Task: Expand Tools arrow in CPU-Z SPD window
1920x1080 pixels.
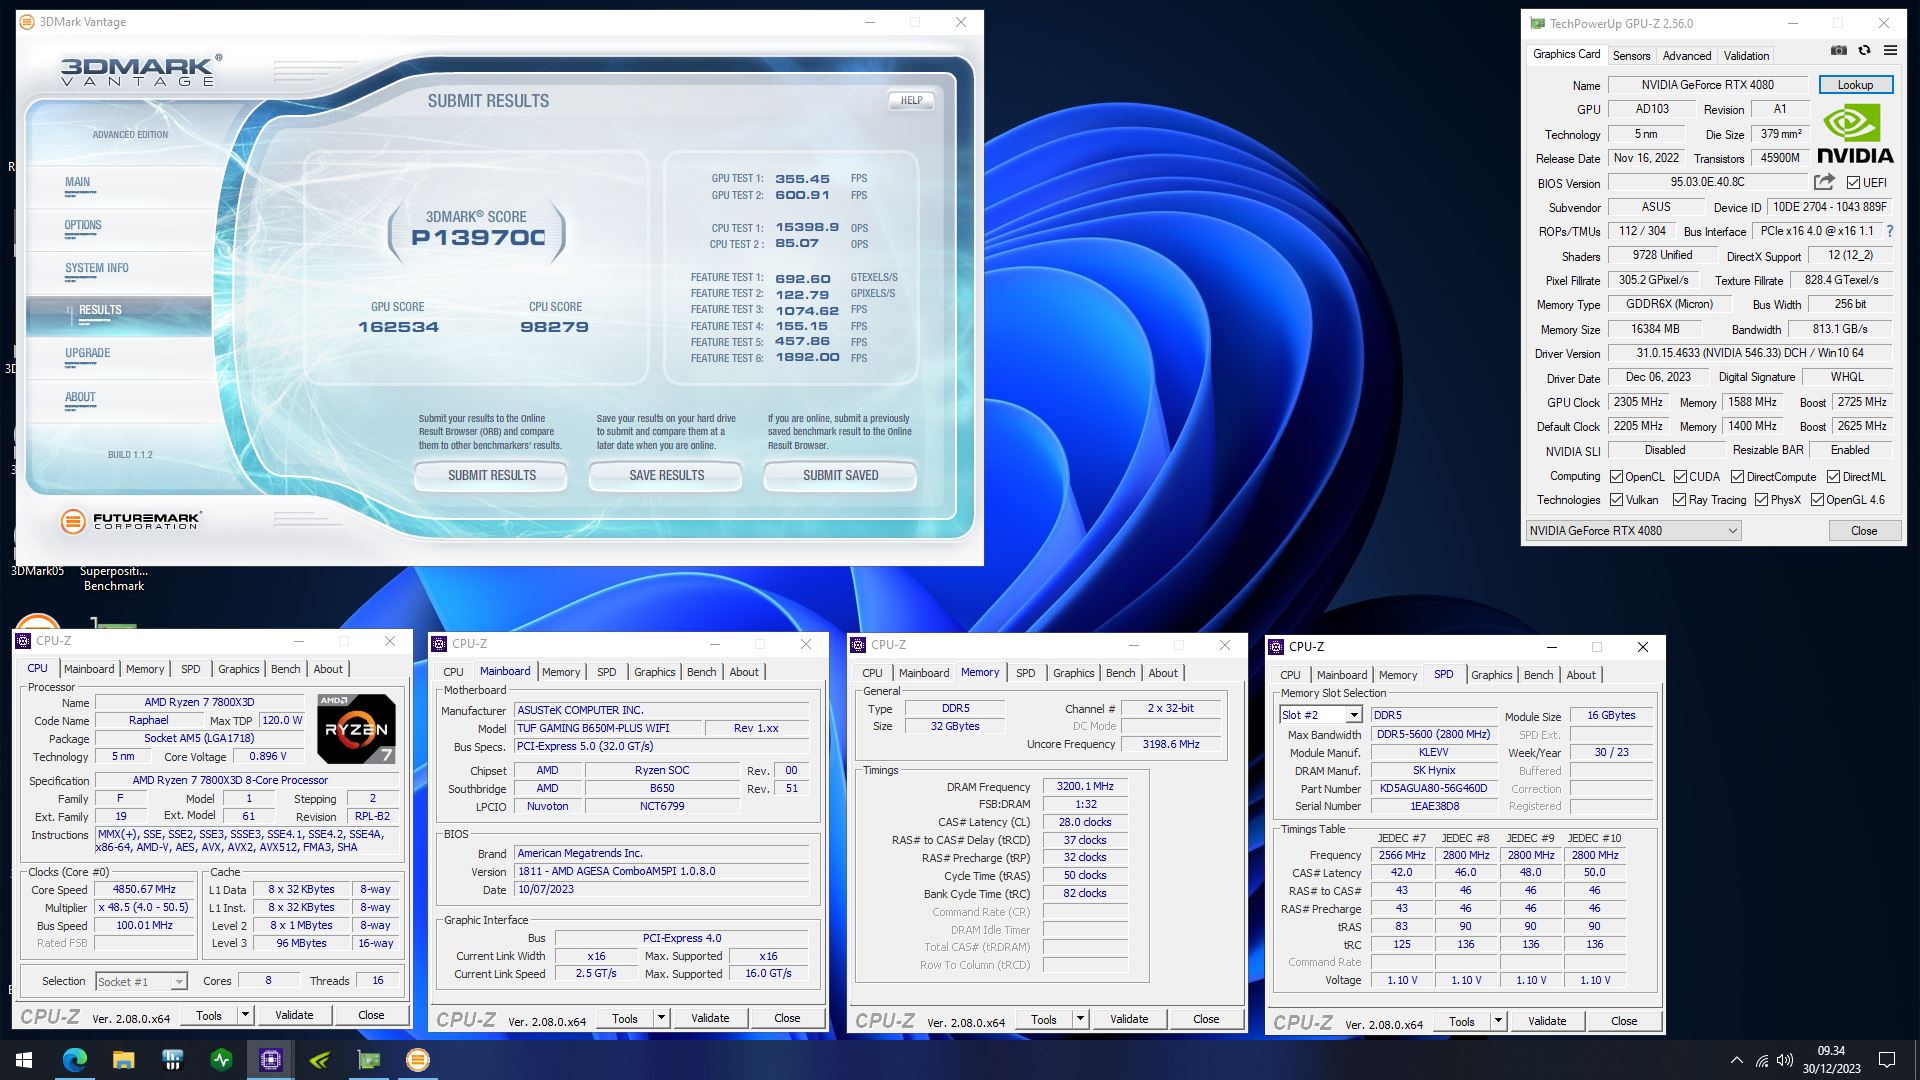Action: pyautogui.click(x=1498, y=1021)
